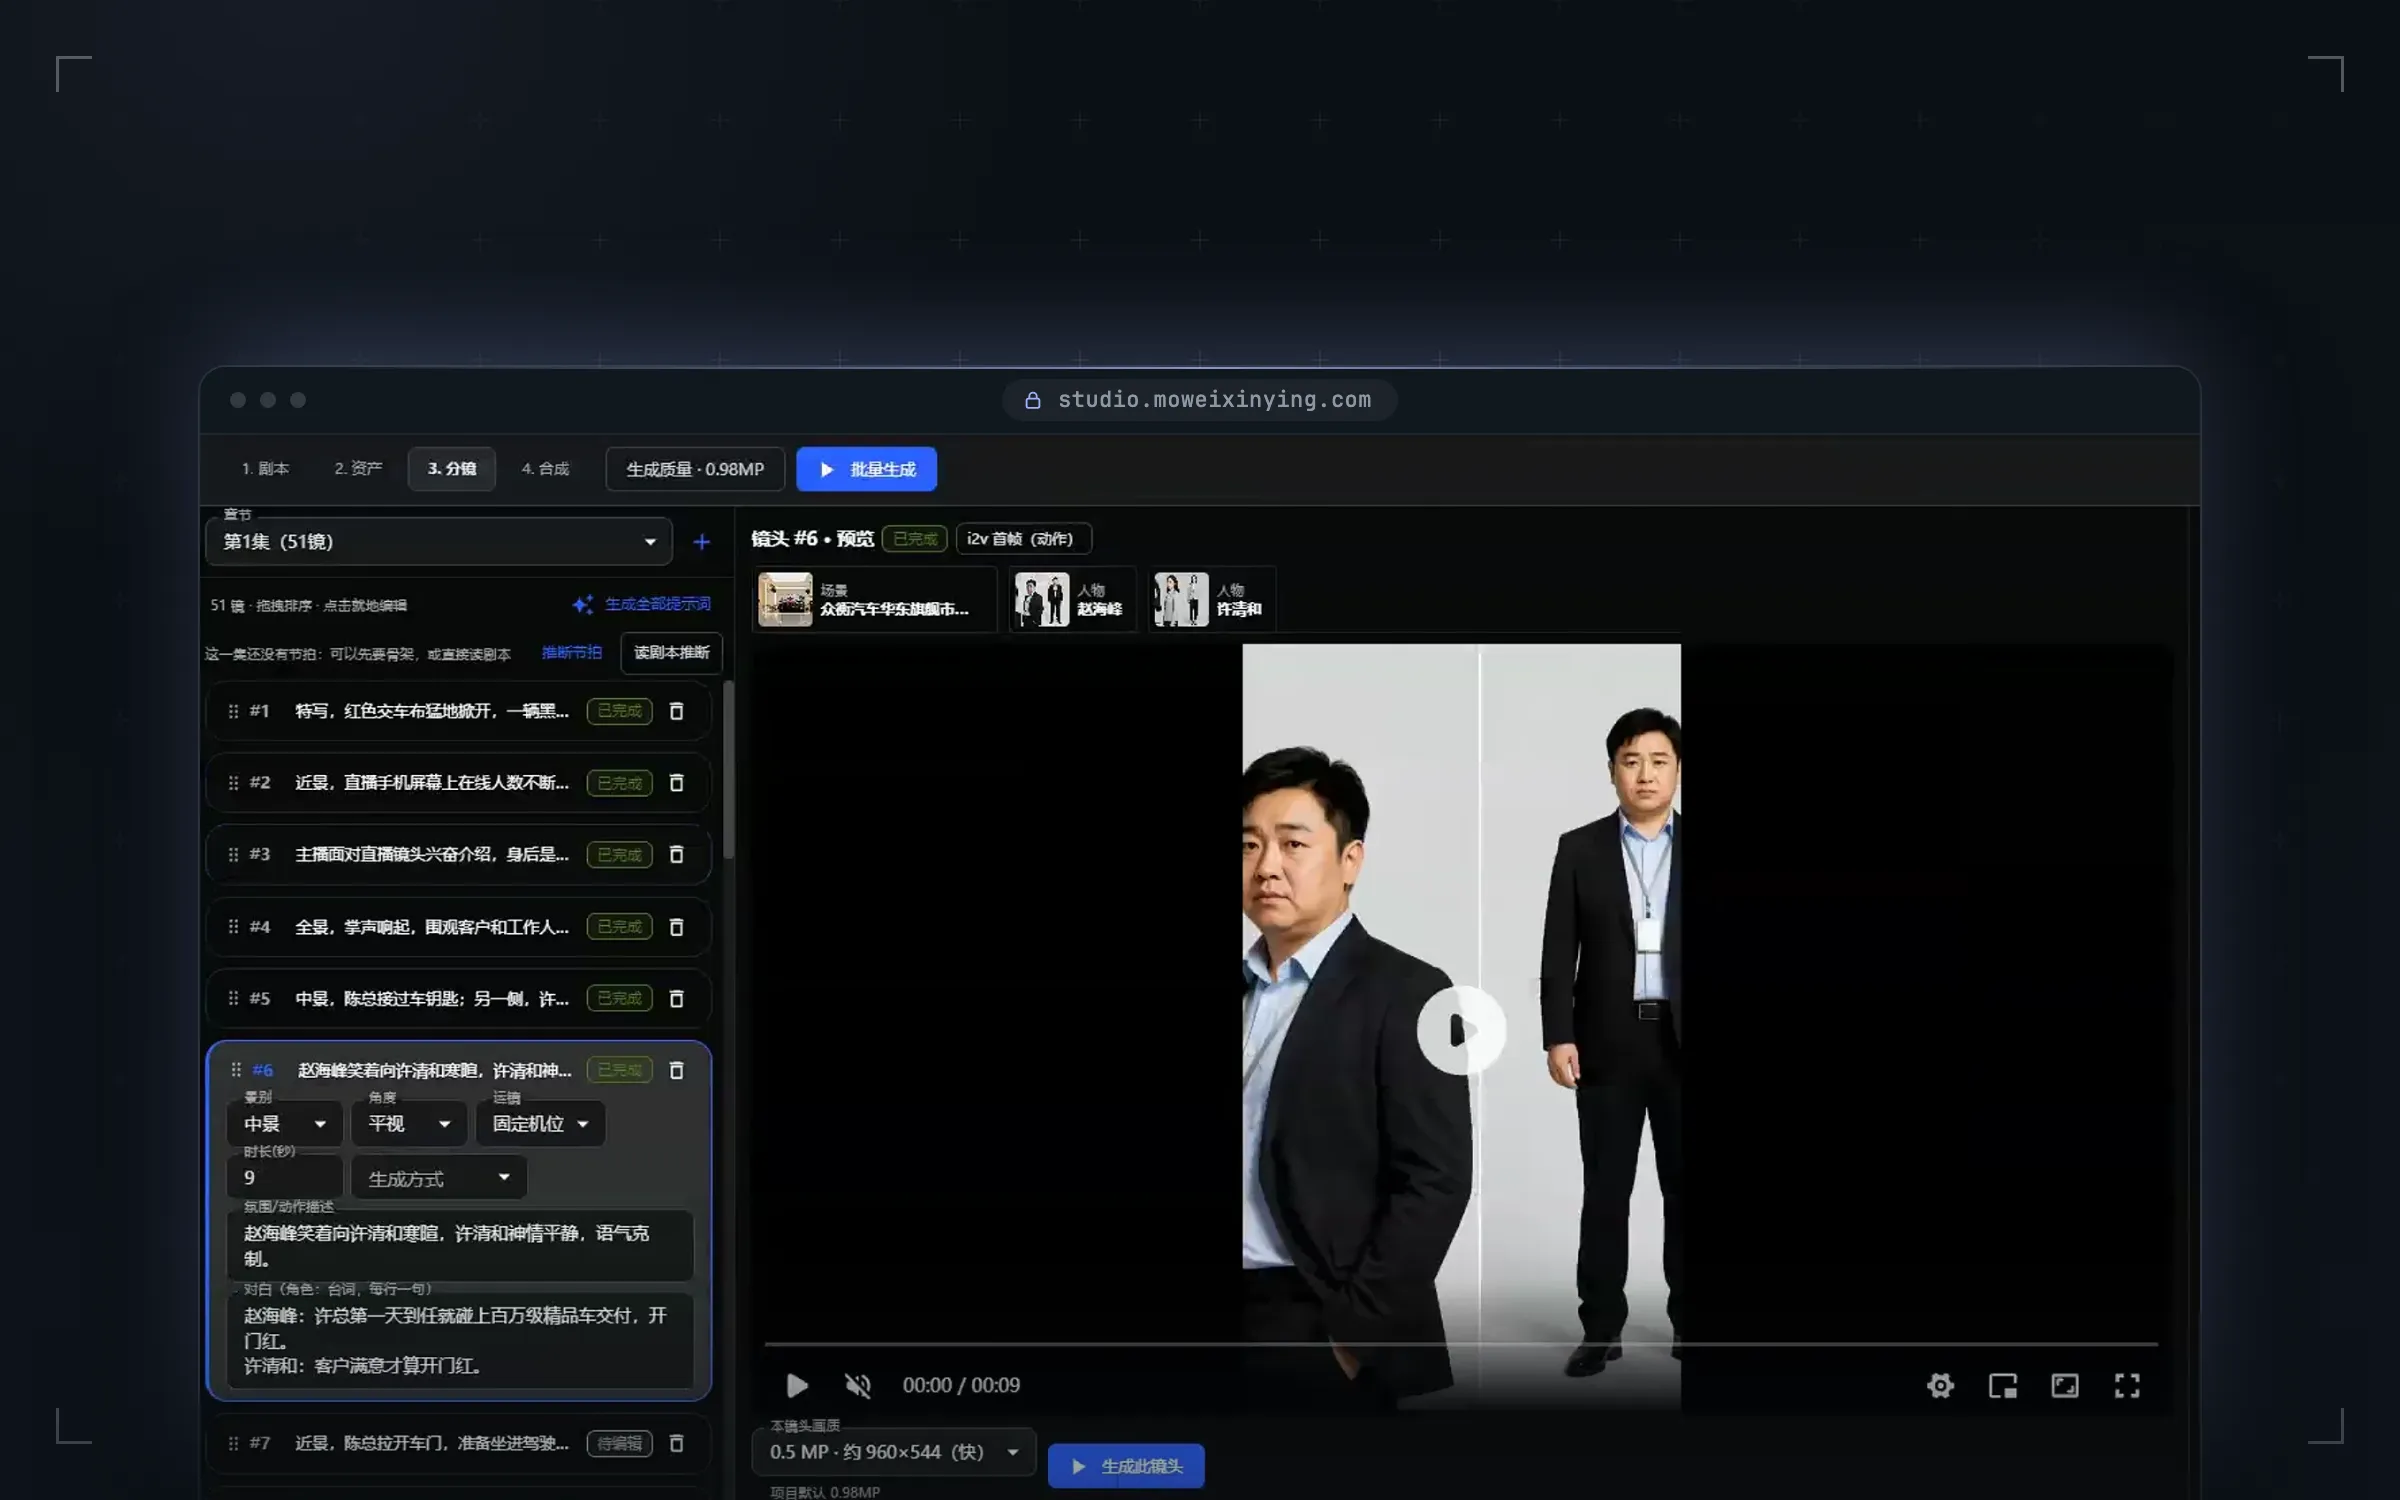
Task: Click the 推断节拍 link
Action: click(x=572, y=653)
